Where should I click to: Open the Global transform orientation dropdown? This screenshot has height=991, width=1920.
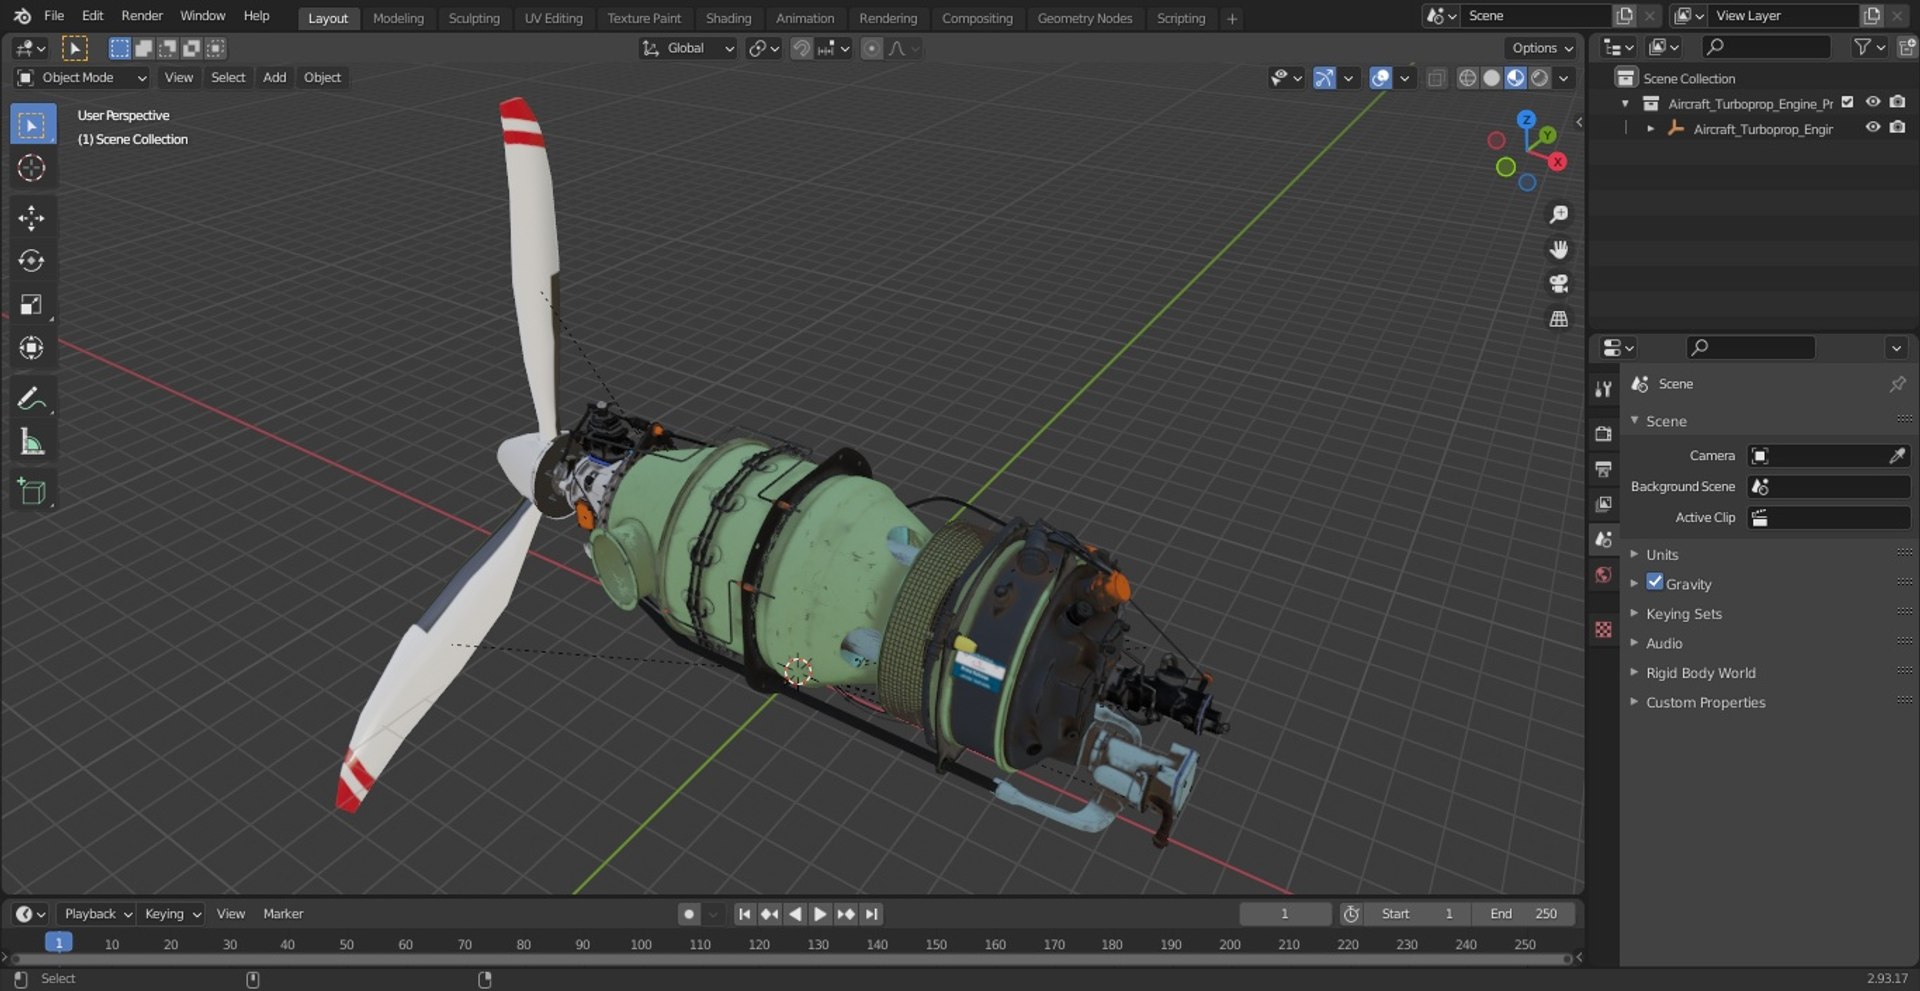click(688, 48)
